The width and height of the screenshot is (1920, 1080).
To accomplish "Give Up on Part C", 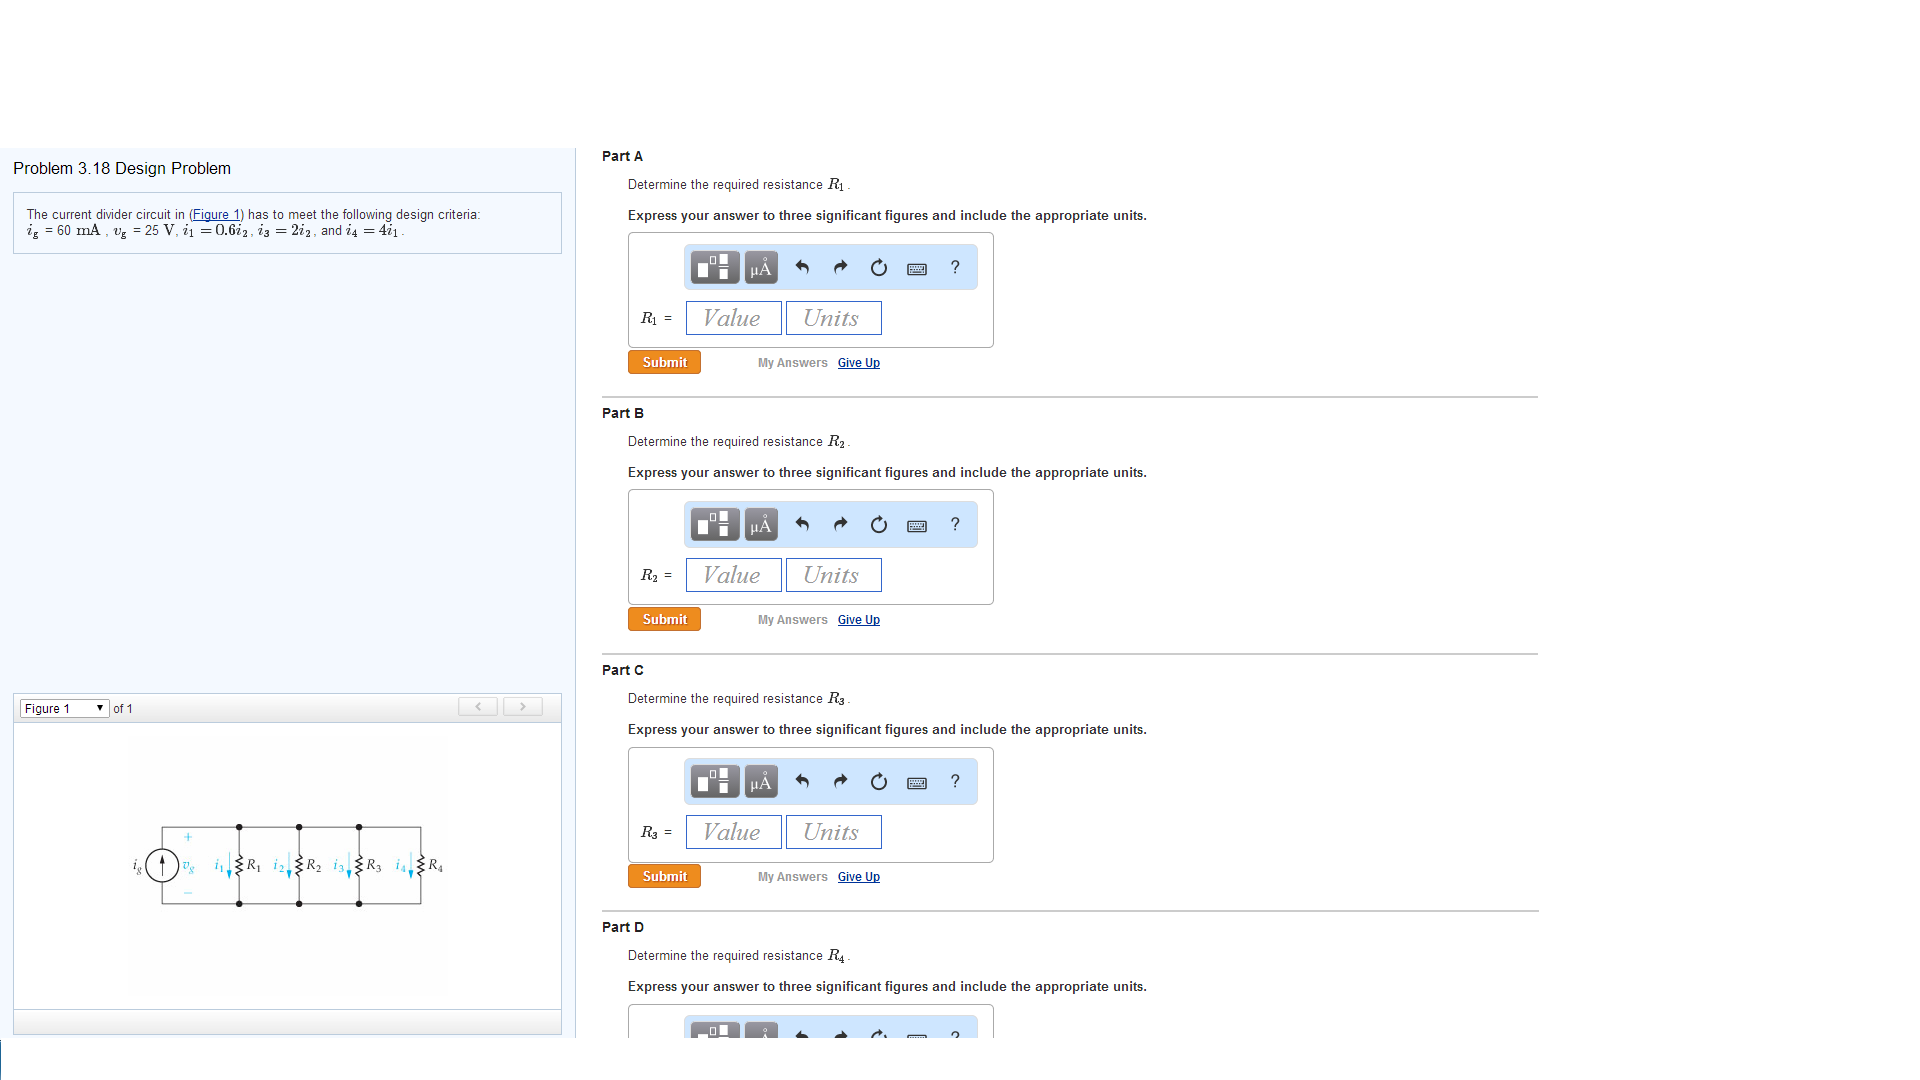I will point(859,877).
